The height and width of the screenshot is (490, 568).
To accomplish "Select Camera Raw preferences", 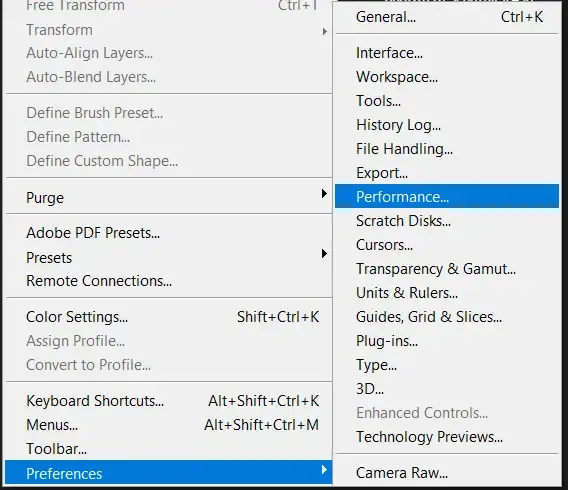I will tap(447, 473).
